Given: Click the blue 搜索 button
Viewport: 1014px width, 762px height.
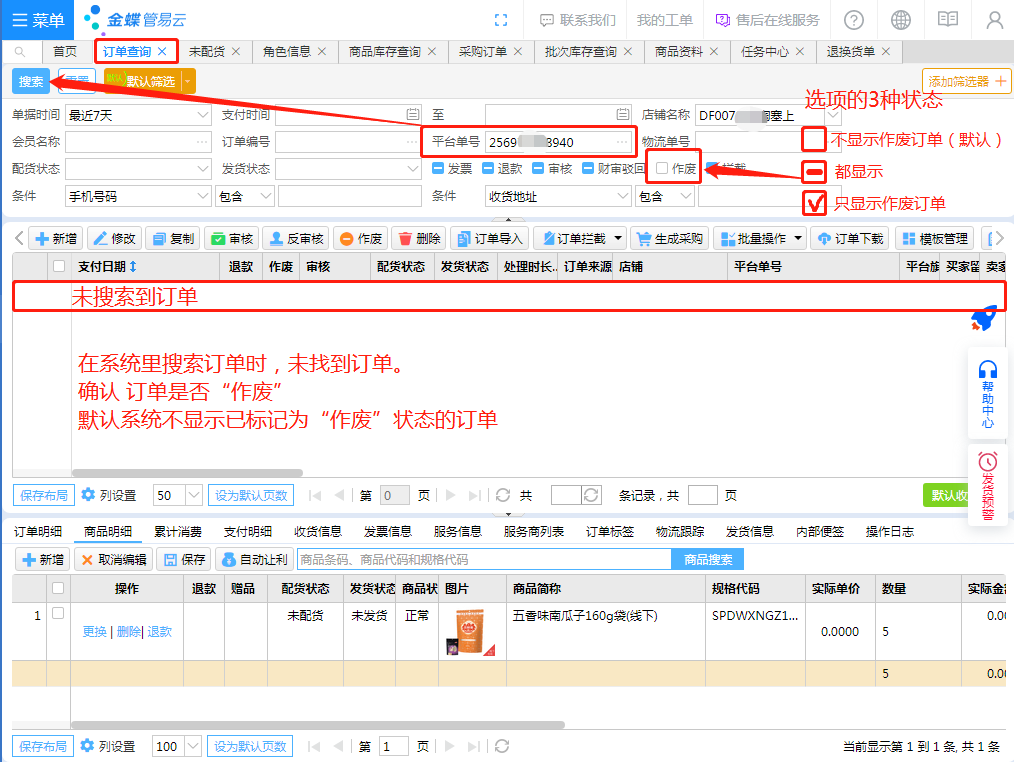Looking at the screenshot, I should pyautogui.click(x=31, y=81).
